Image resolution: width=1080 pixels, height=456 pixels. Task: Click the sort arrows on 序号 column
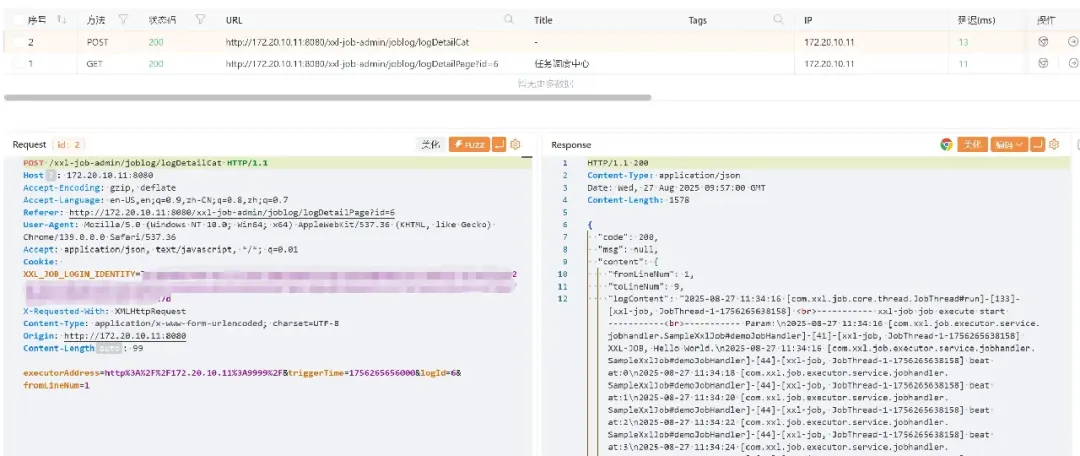[x=61, y=20]
